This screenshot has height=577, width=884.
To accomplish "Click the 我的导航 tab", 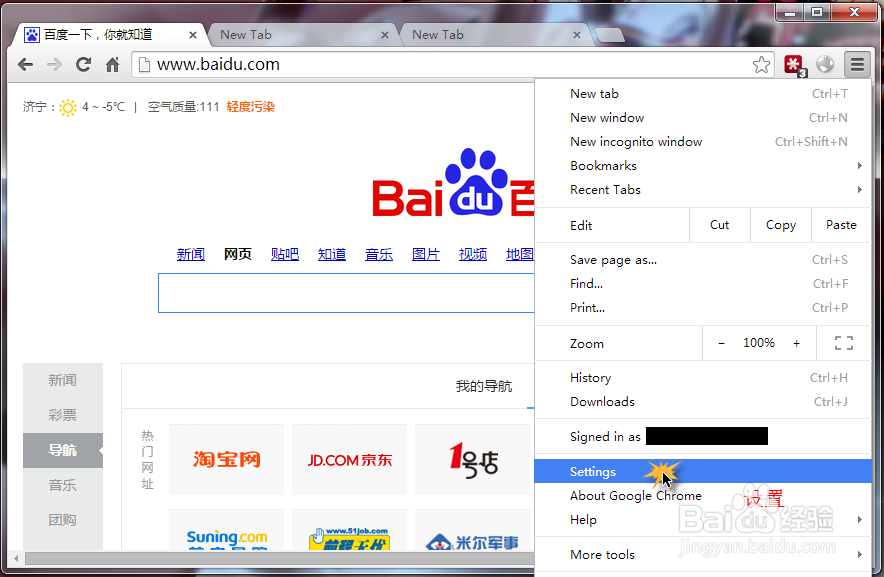I will coord(484,386).
